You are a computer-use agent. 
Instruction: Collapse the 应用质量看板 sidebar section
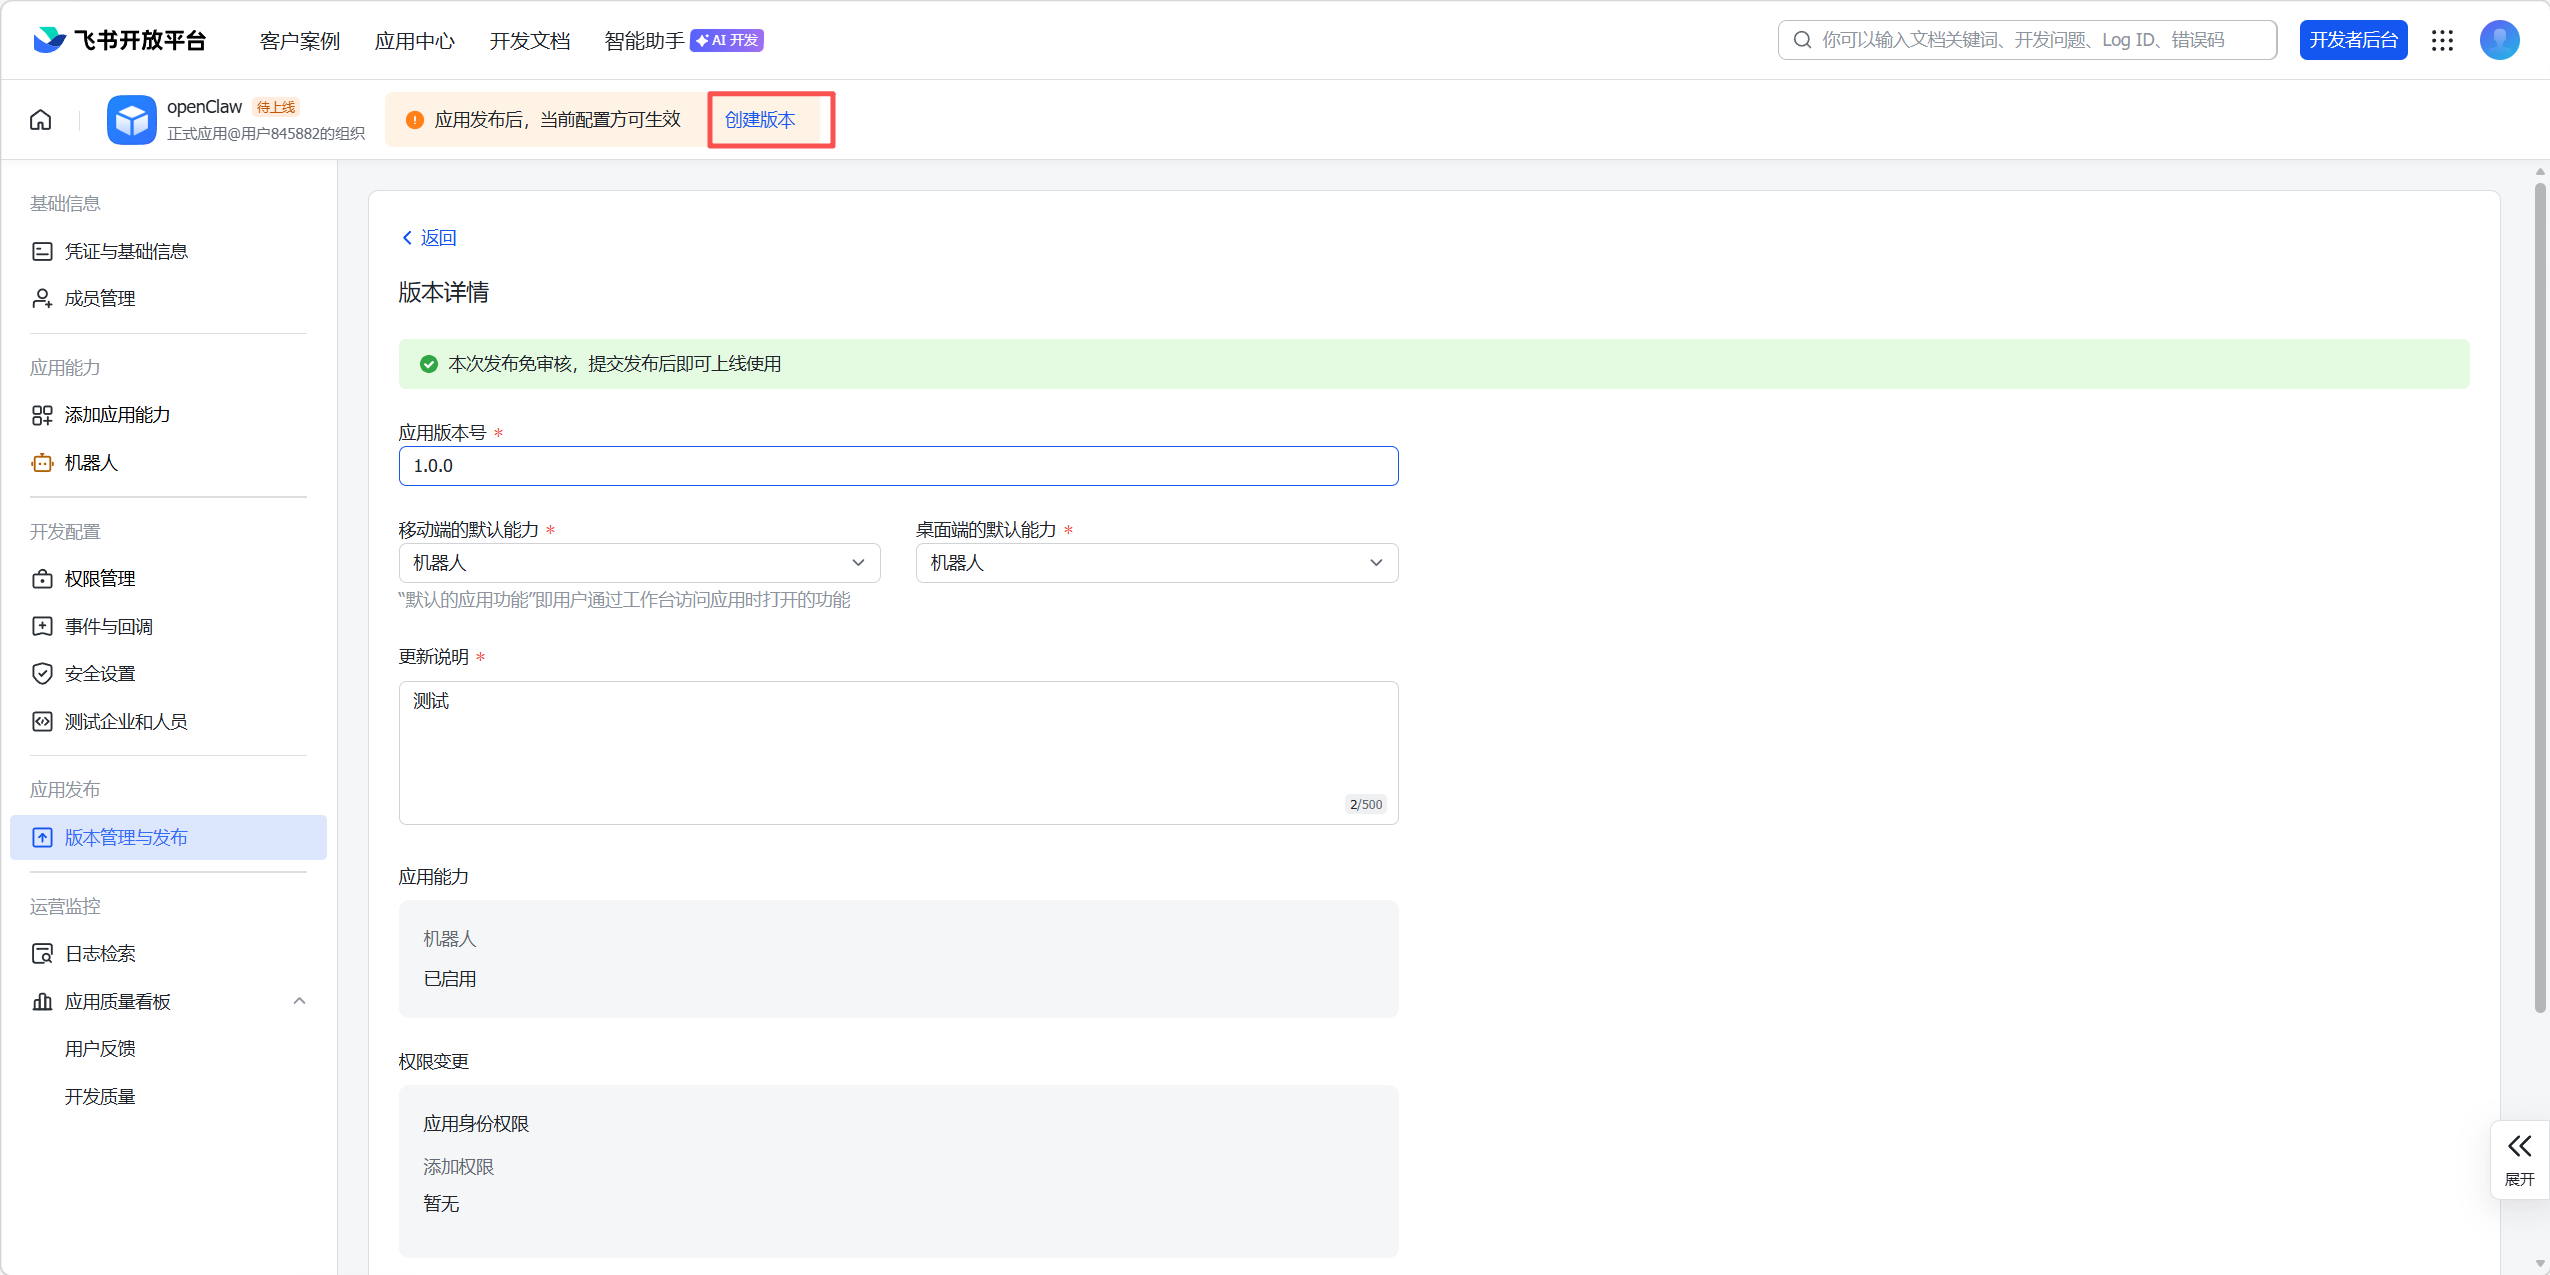(299, 1001)
